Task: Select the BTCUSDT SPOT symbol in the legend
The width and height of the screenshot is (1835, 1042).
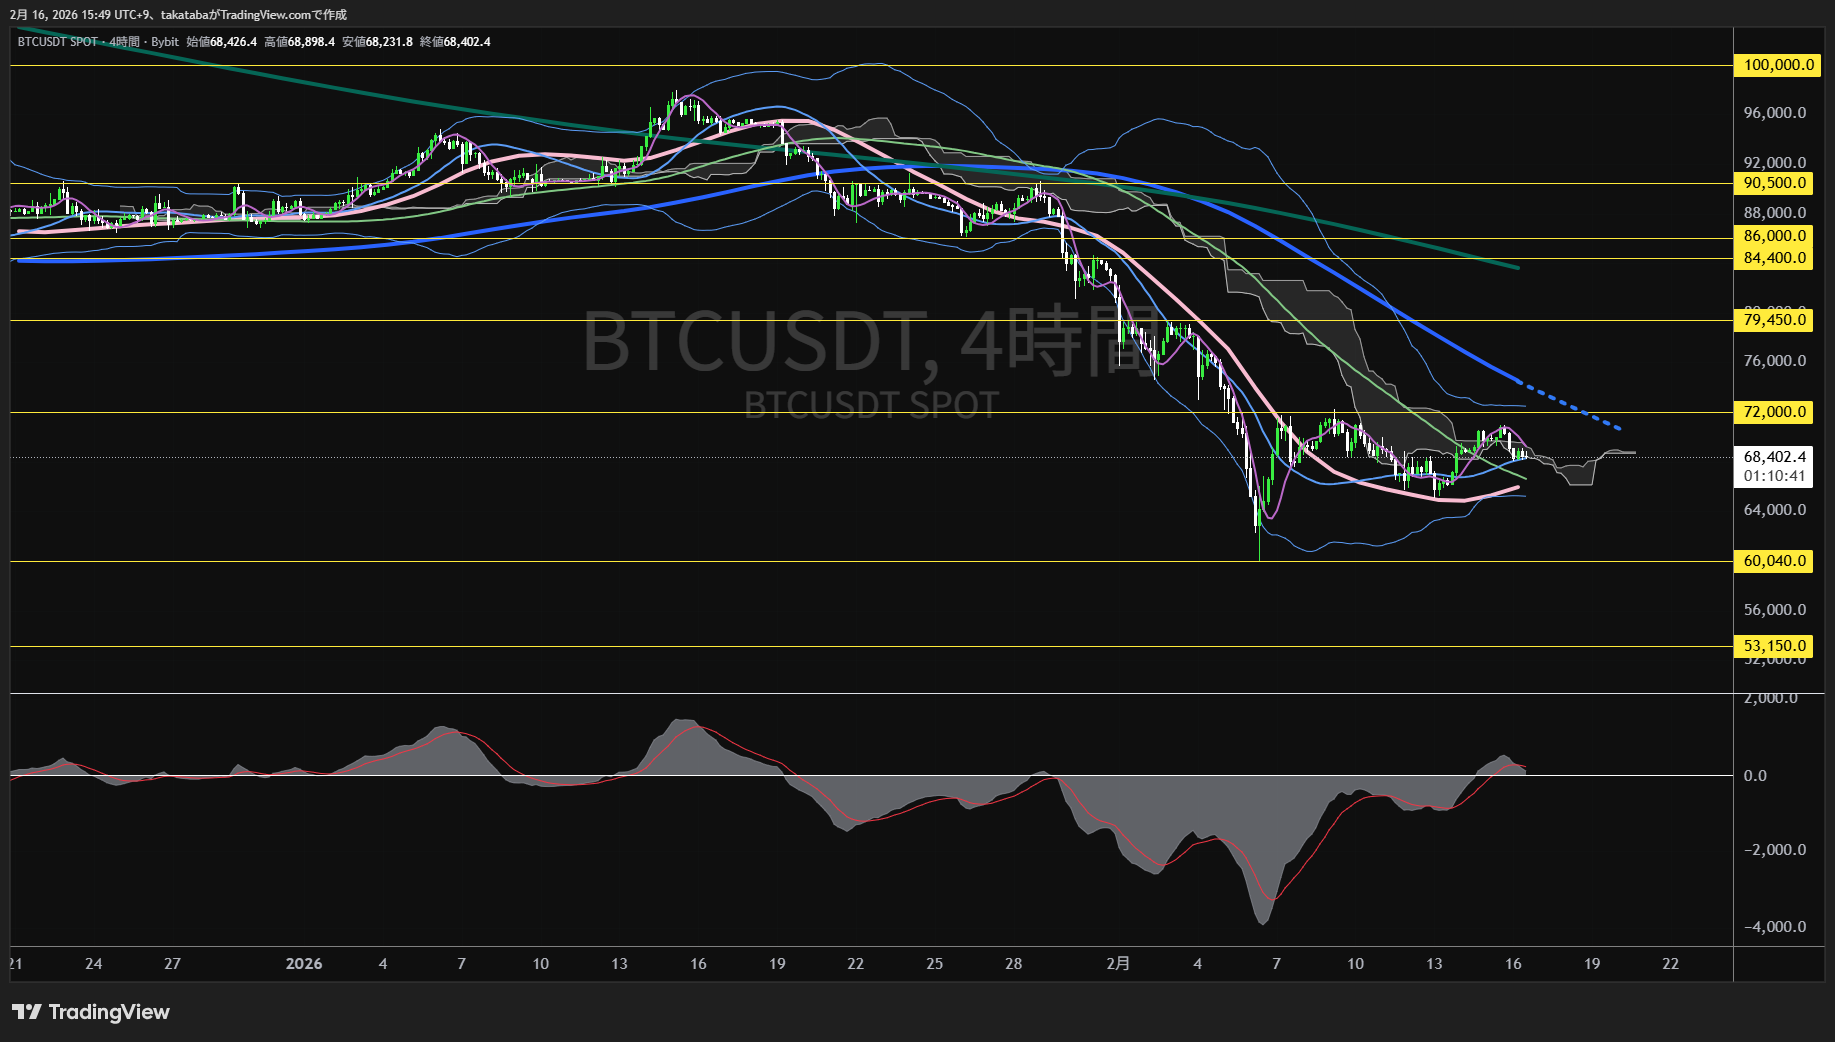Action: click(x=55, y=42)
